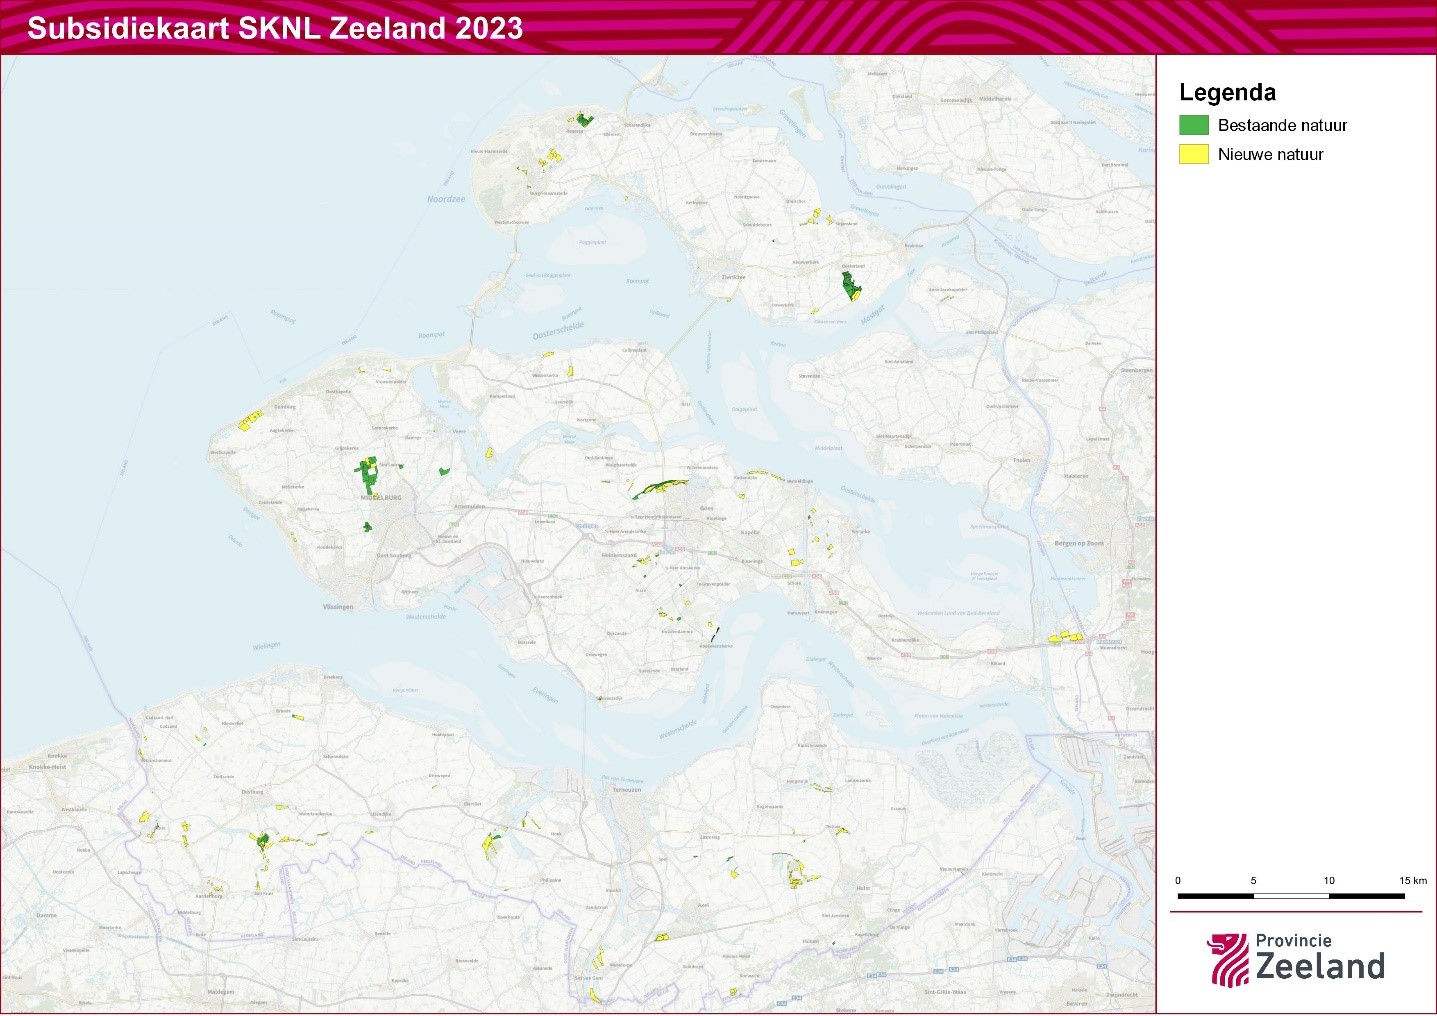Click the Noordzee label on the map

click(446, 199)
